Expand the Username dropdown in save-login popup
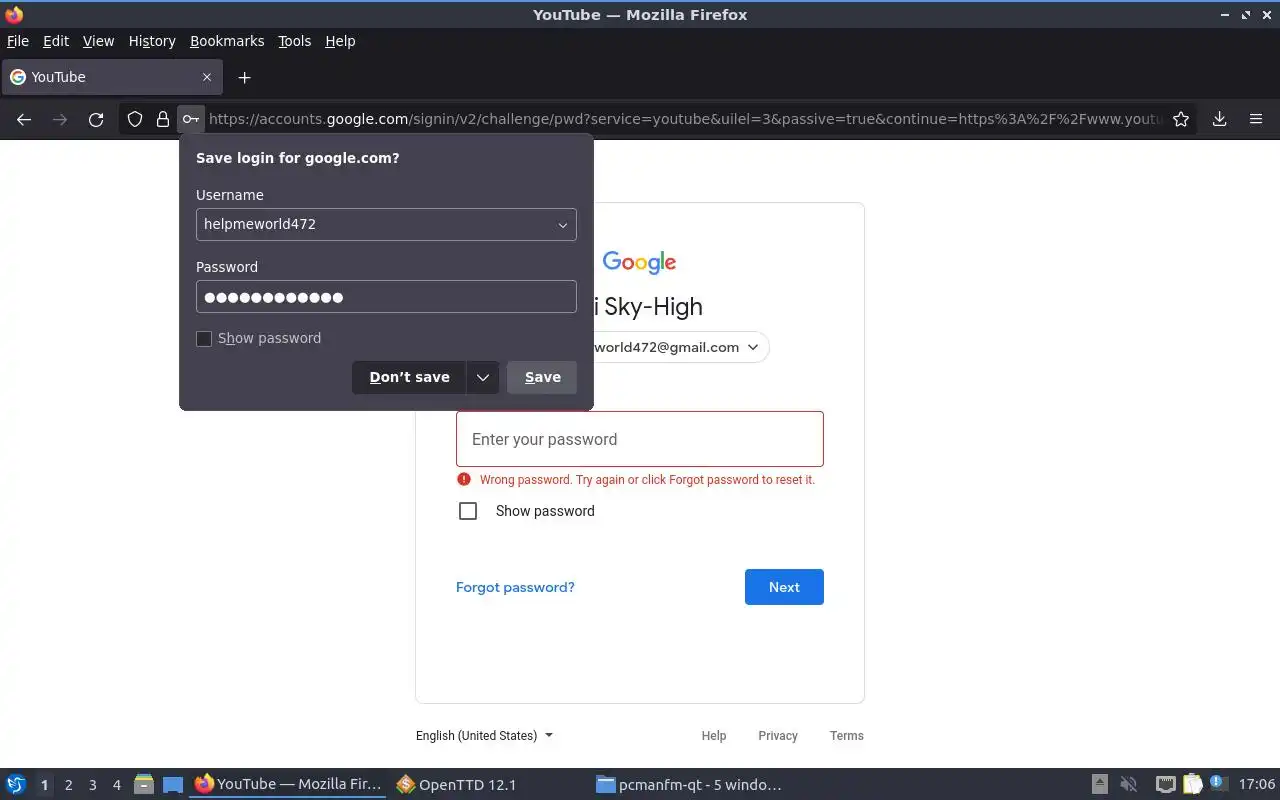Image resolution: width=1280 pixels, height=800 pixels. point(563,225)
